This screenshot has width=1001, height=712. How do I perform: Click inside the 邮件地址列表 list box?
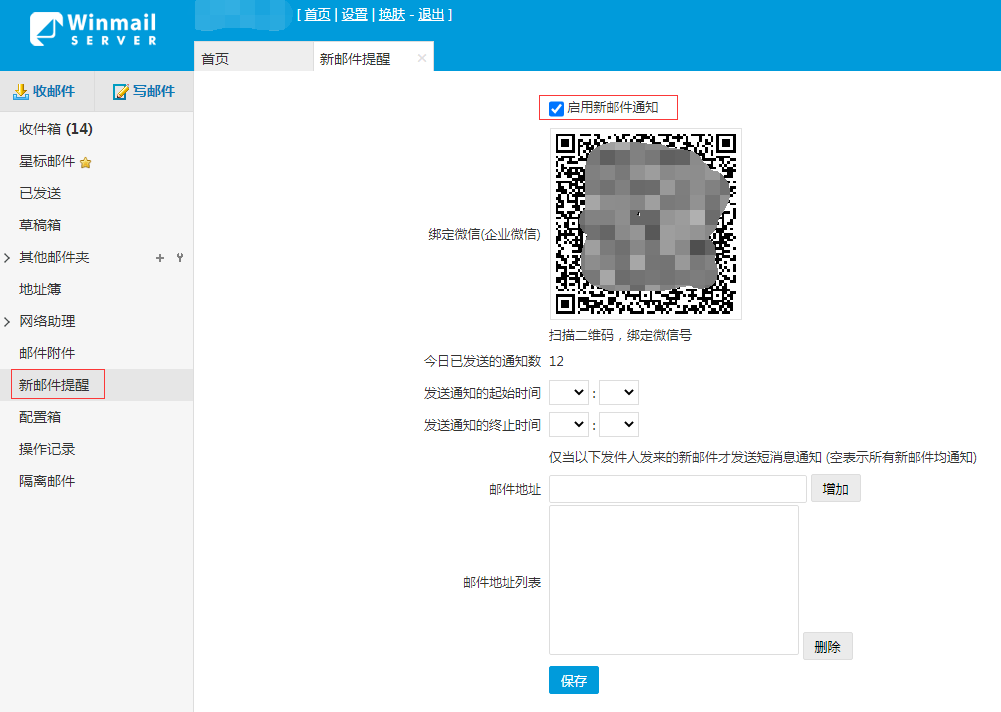674,580
